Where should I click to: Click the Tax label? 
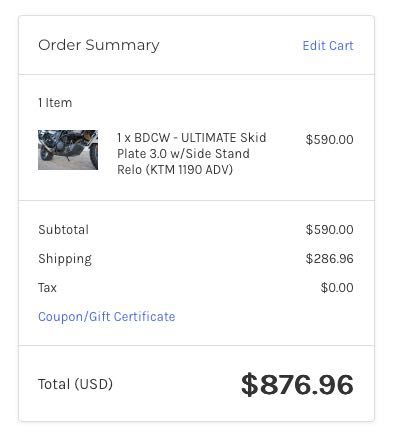(47, 288)
